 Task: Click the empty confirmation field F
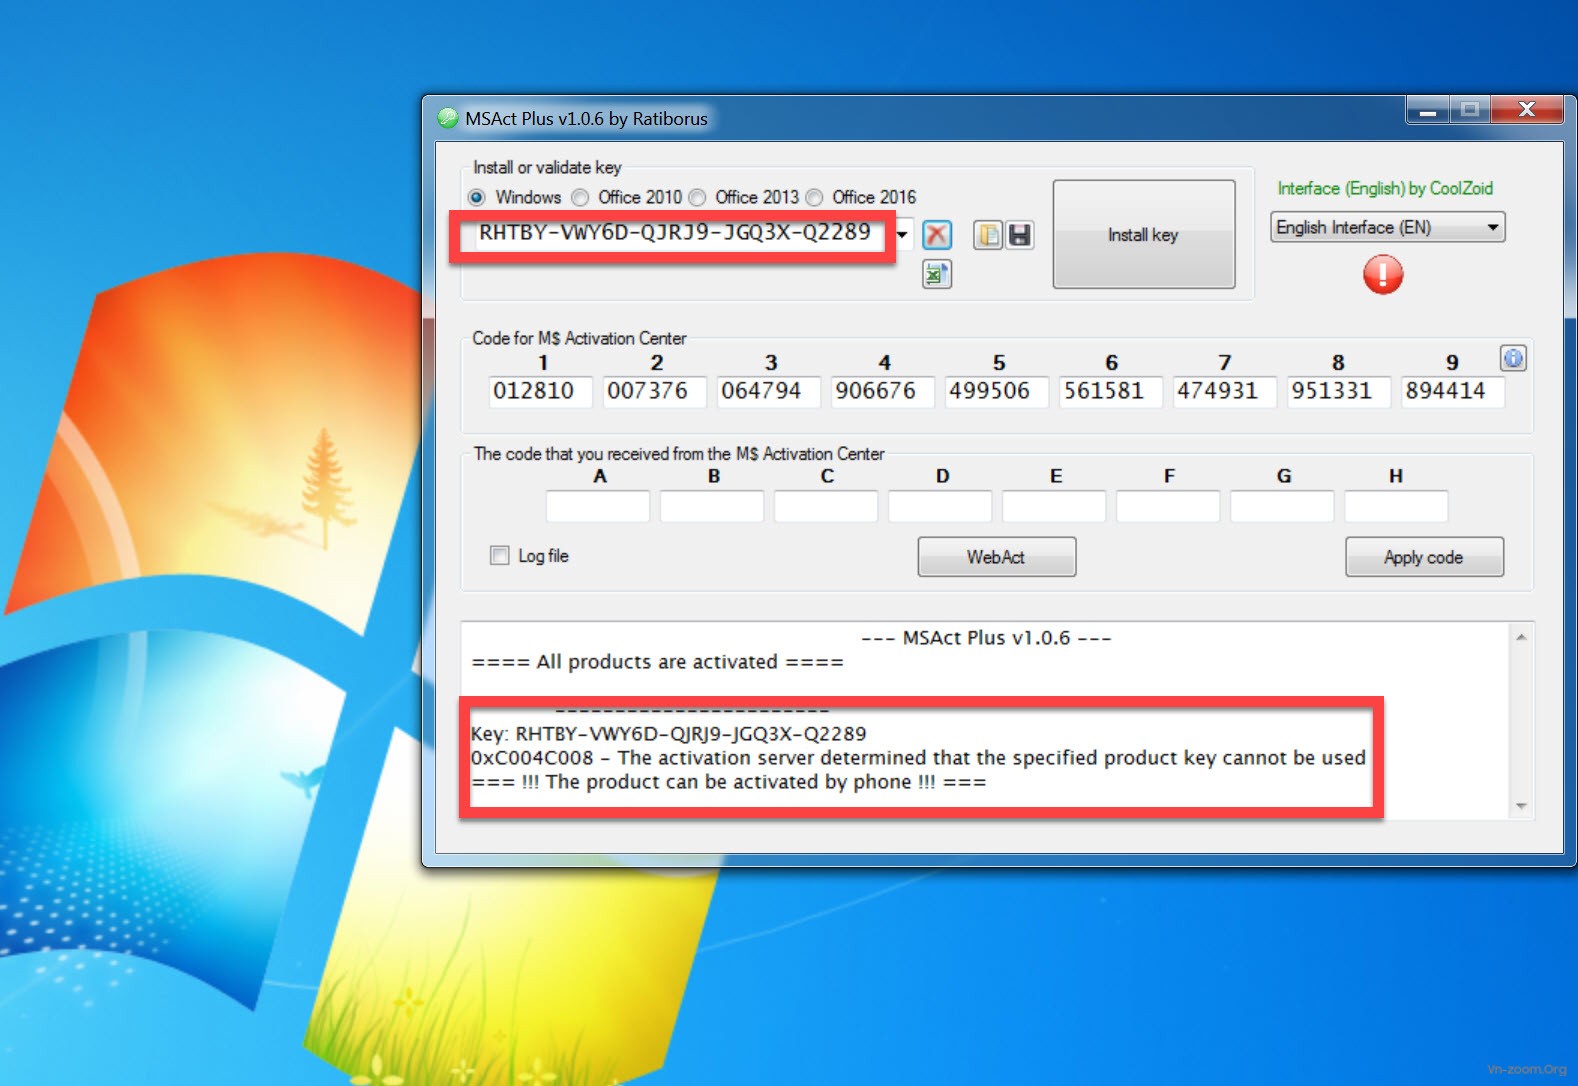1168,506
